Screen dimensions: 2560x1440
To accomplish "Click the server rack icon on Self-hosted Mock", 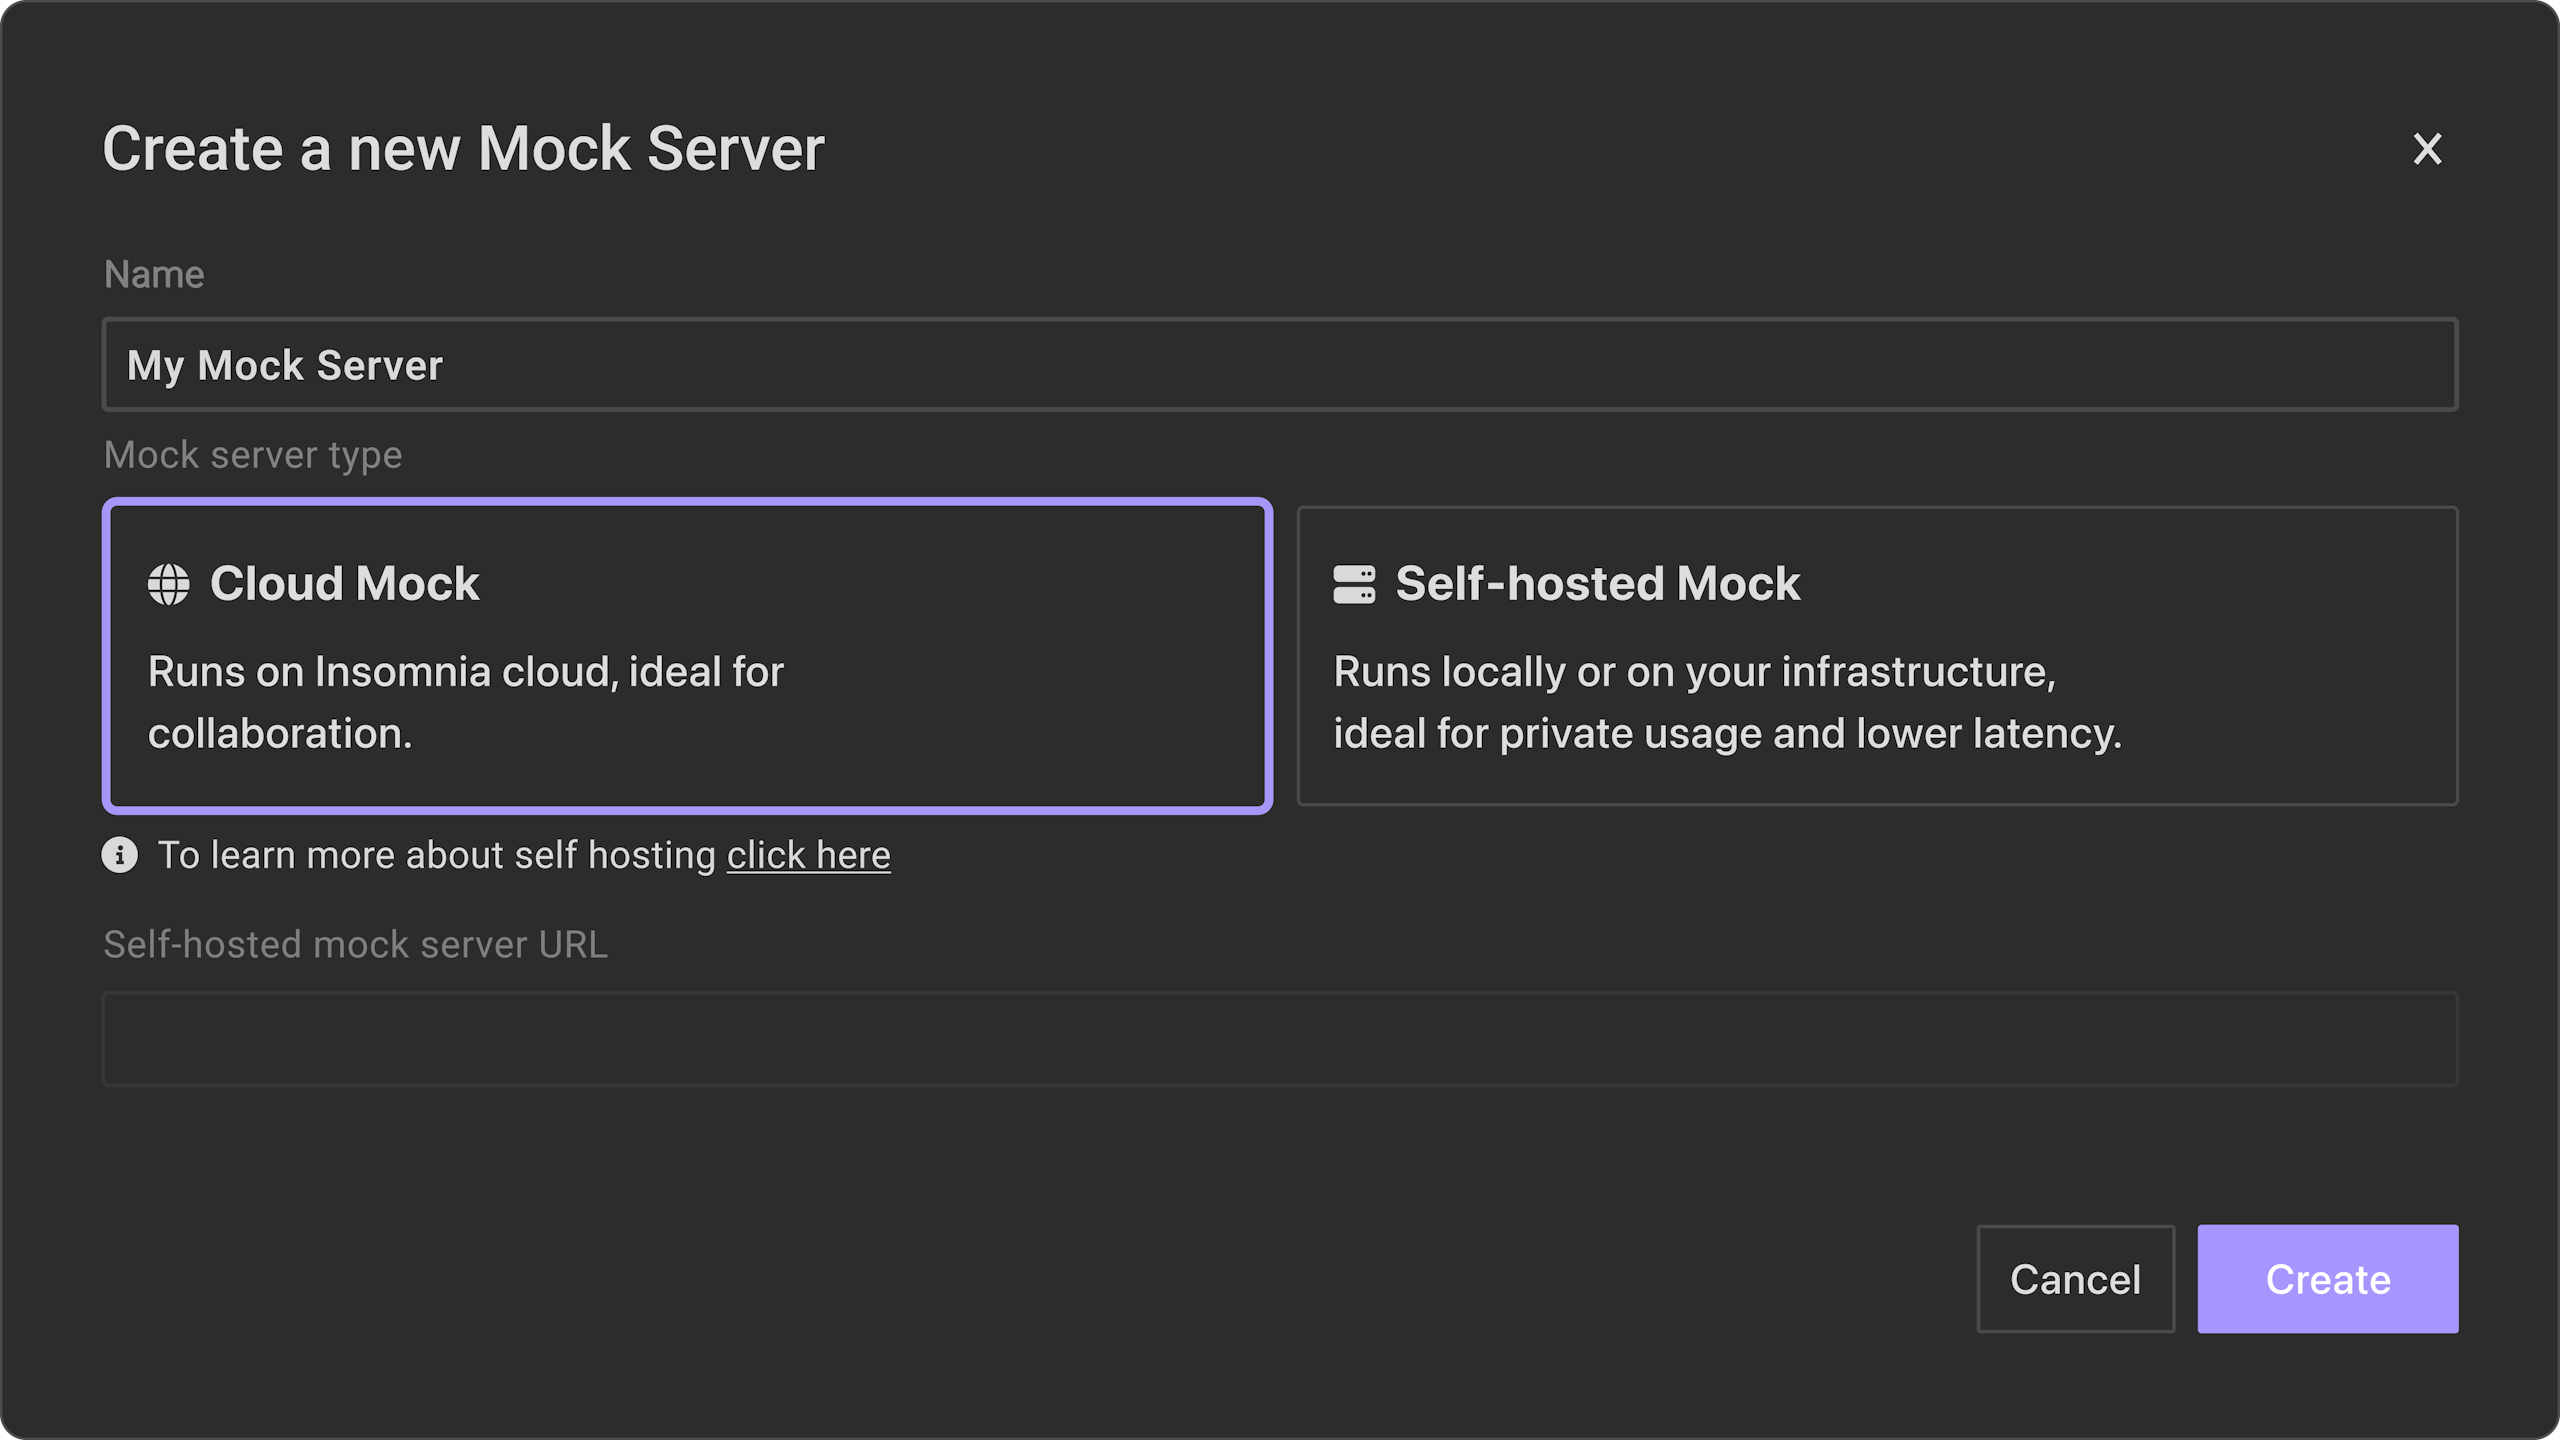I will pos(1354,585).
